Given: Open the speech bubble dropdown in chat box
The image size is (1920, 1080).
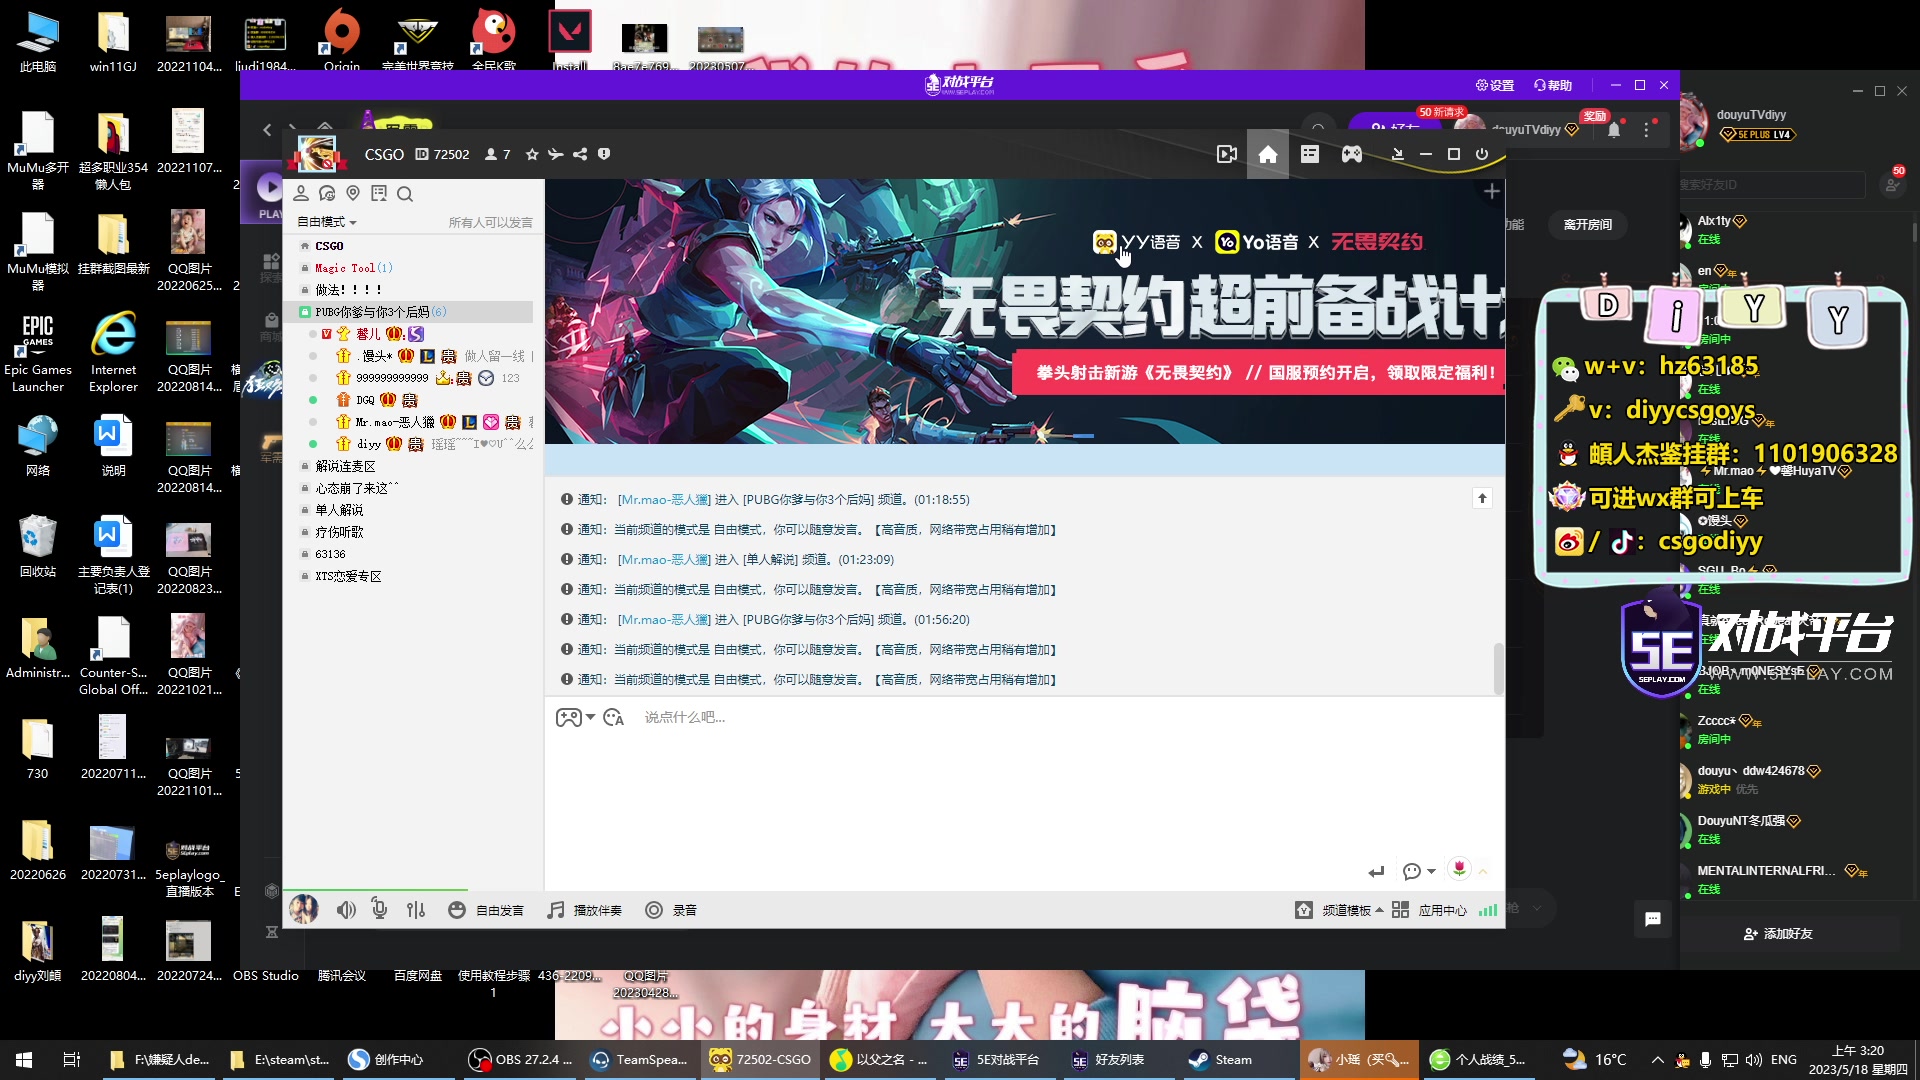Looking at the screenshot, I should 1418,871.
